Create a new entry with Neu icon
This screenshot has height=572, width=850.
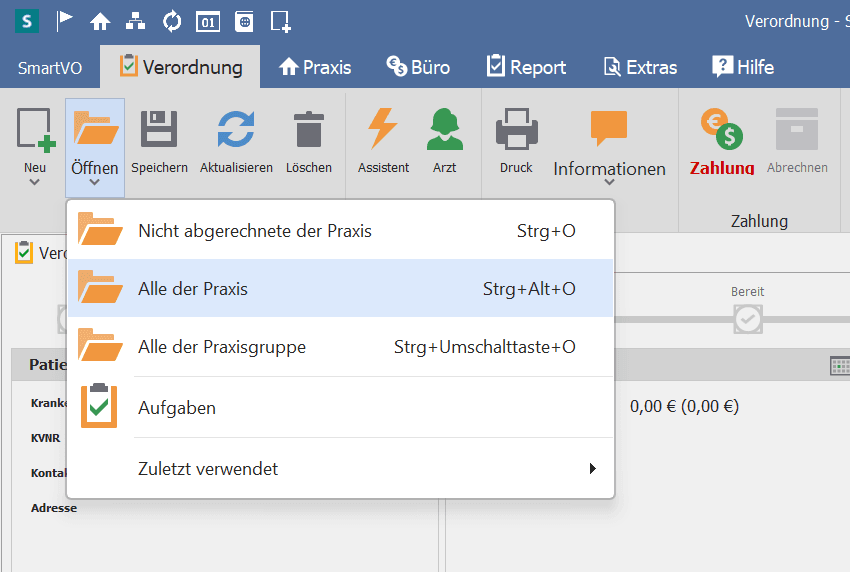(x=36, y=130)
